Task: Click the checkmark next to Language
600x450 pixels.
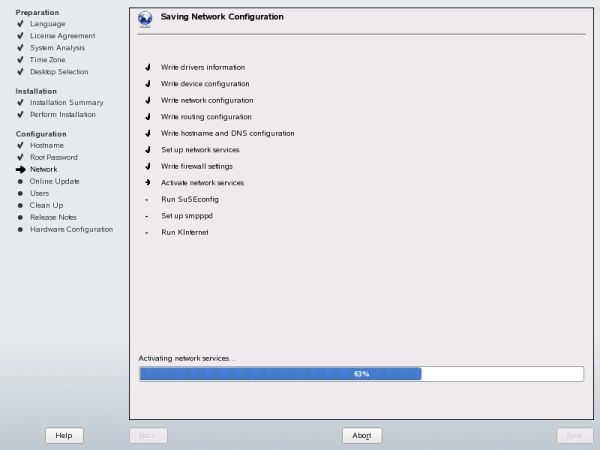Action: click(20, 24)
